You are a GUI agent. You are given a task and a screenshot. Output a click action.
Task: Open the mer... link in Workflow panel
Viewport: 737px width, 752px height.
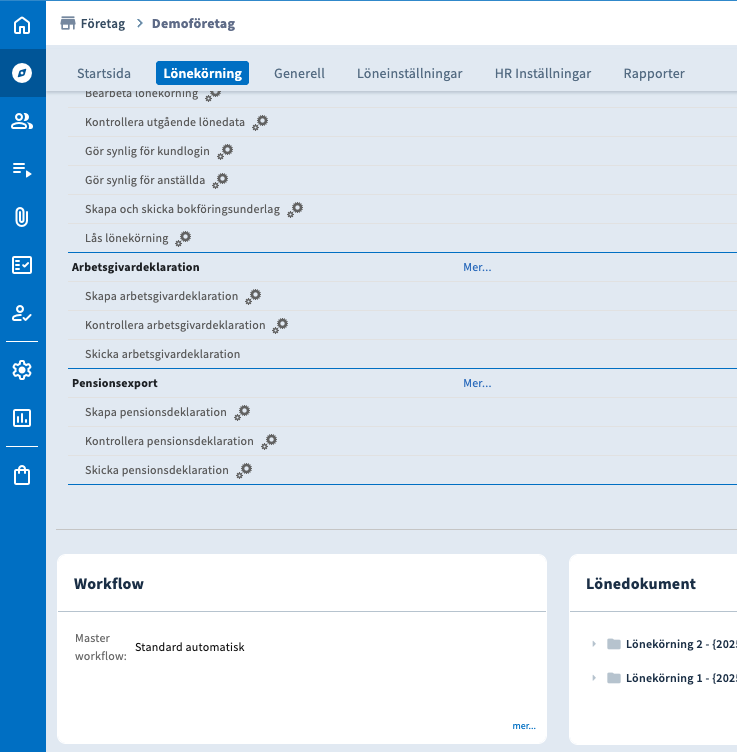[x=525, y=726]
